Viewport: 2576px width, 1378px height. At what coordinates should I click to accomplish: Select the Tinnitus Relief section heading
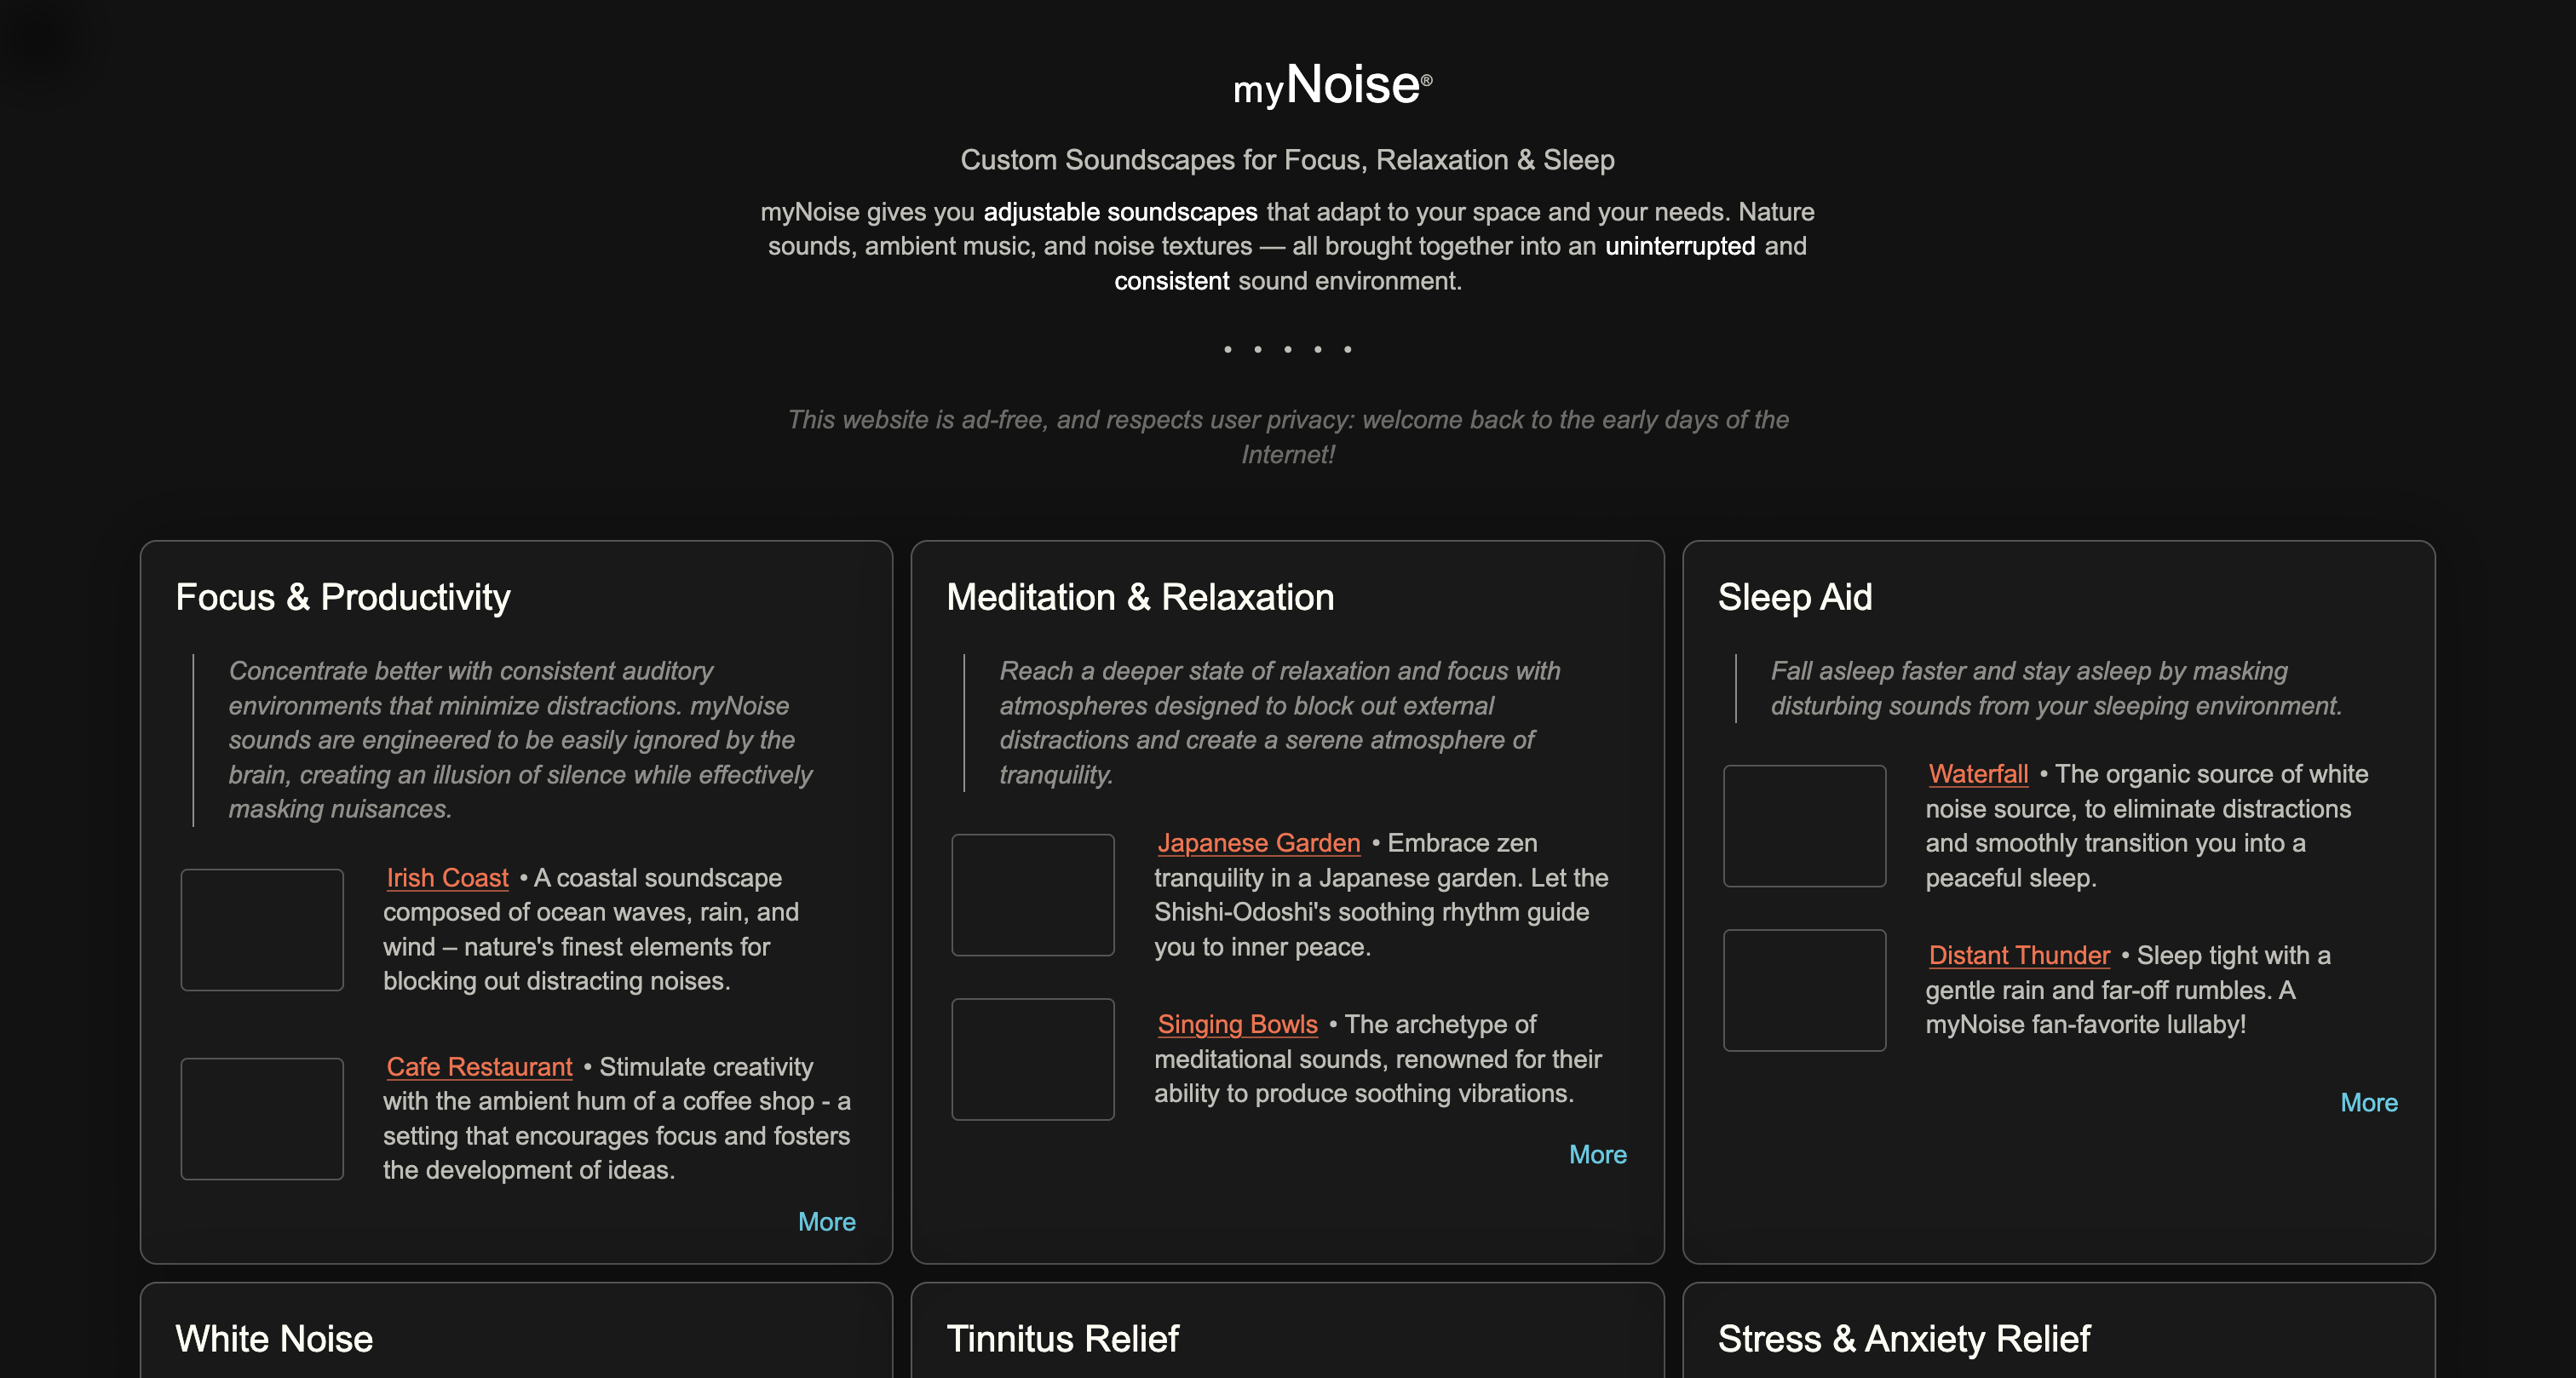click(1063, 1339)
